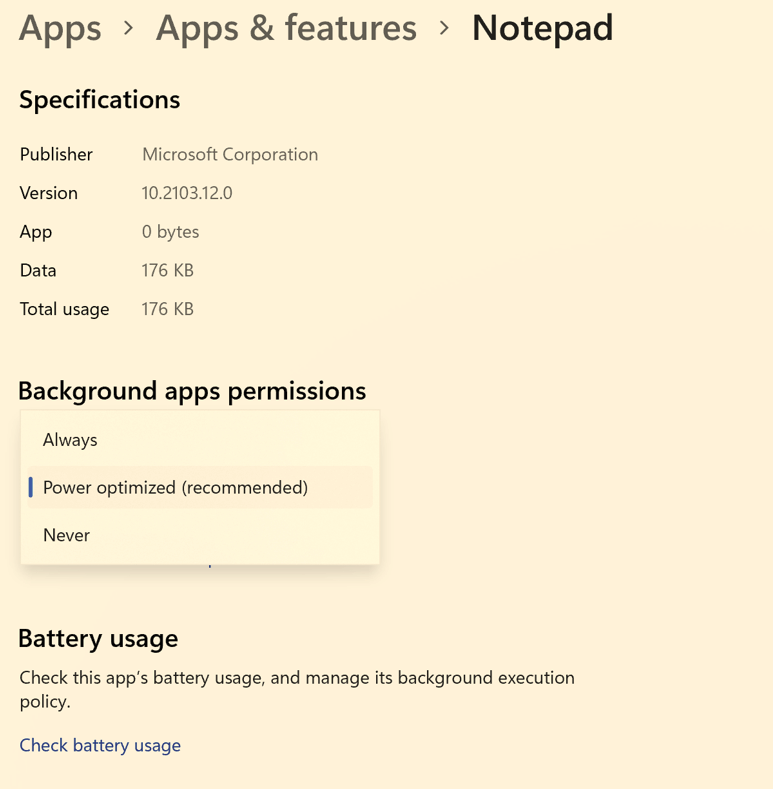Viewport: 773px width, 789px height.
Task: Click the Publisher label
Action: 56,154
